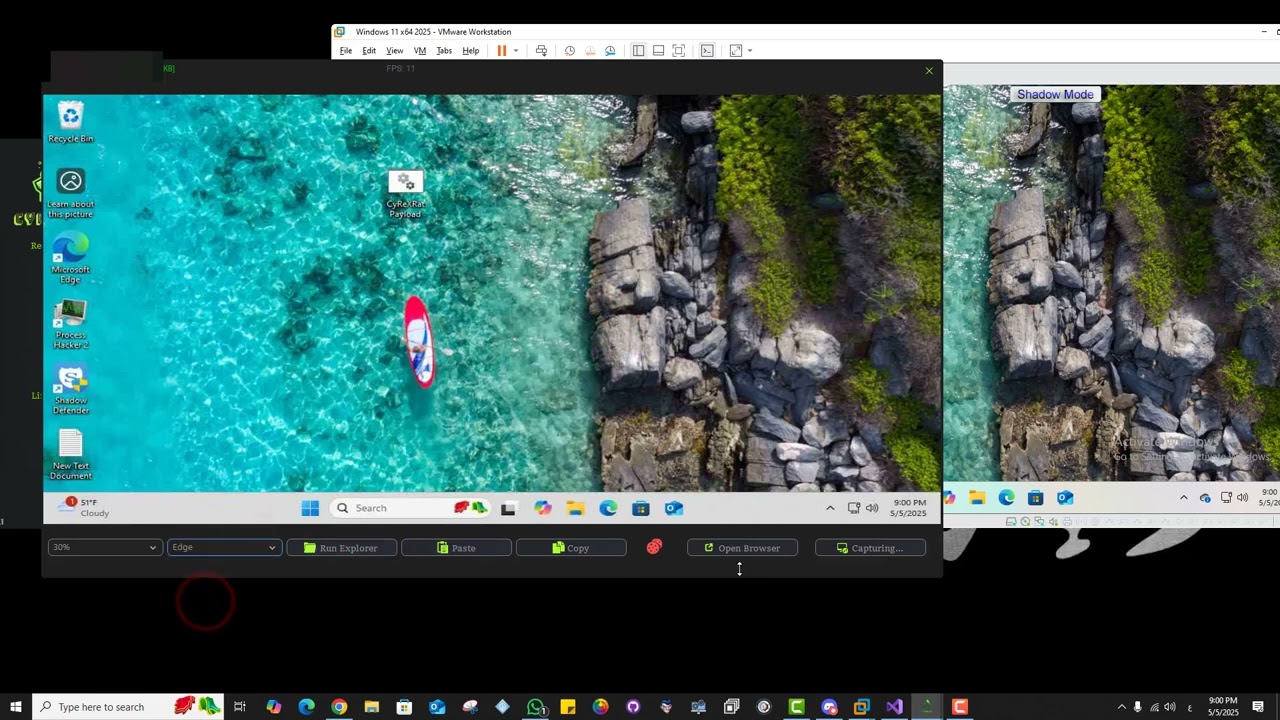Show hidden icons on remote tray

(830, 508)
